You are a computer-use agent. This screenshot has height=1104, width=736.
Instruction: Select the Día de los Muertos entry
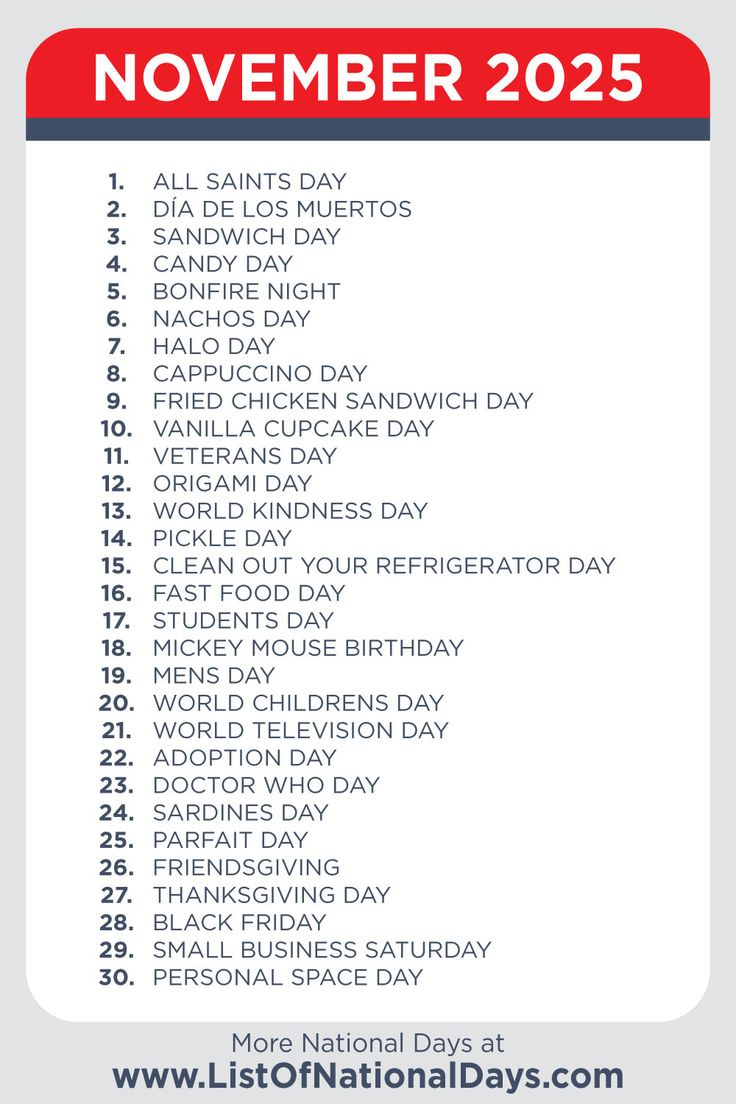point(282,209)
